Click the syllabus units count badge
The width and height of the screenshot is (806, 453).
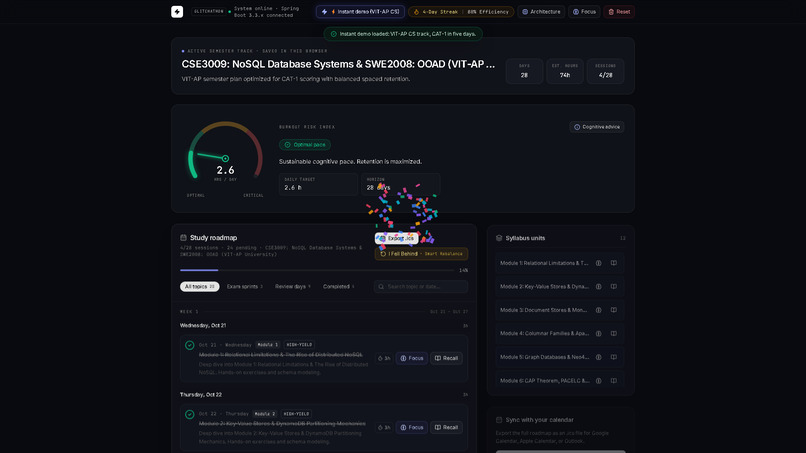click(622, 238)
